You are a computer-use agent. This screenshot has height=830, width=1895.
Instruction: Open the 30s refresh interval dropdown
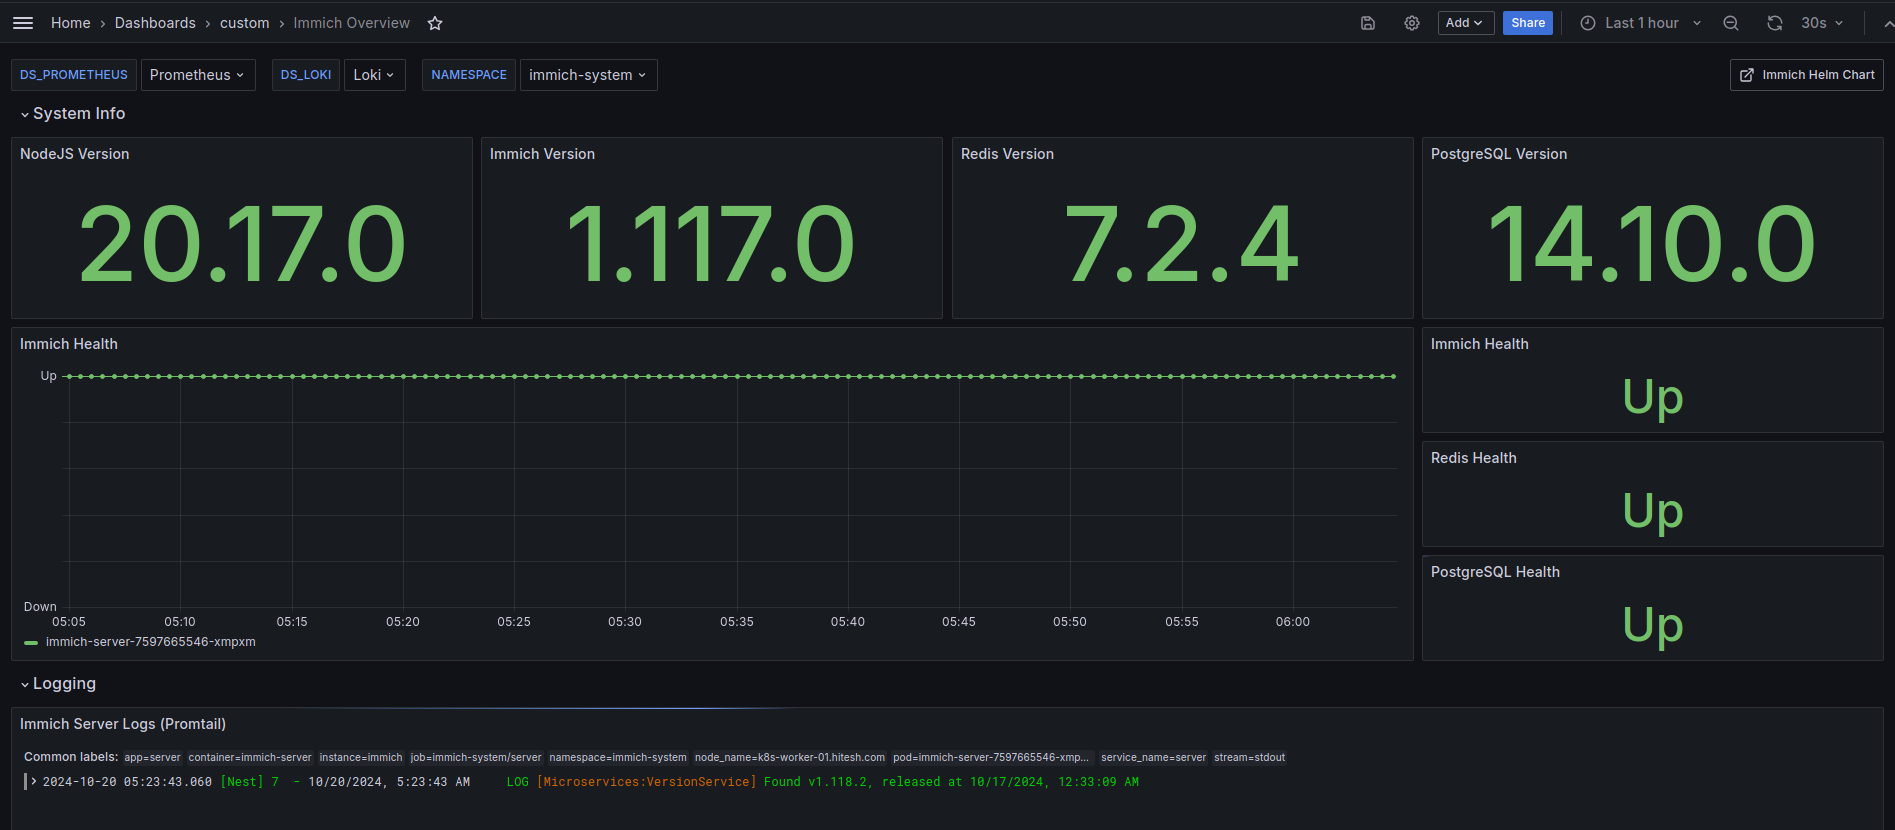[1822, 23]
